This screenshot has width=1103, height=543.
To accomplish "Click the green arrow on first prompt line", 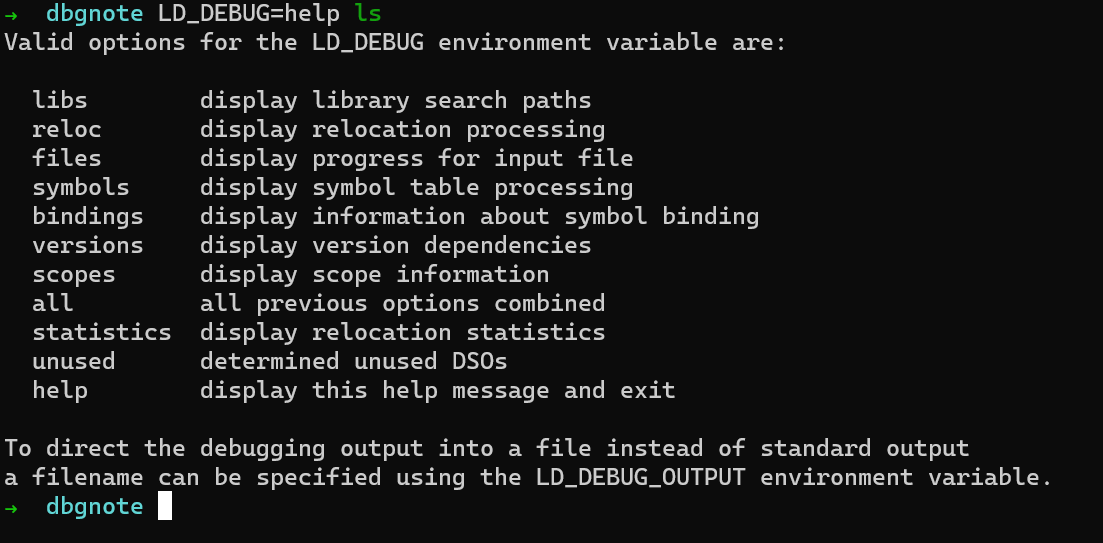I will 11,13.
